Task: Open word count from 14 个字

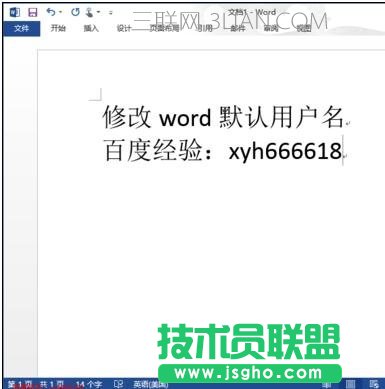Action: (89, 385)
